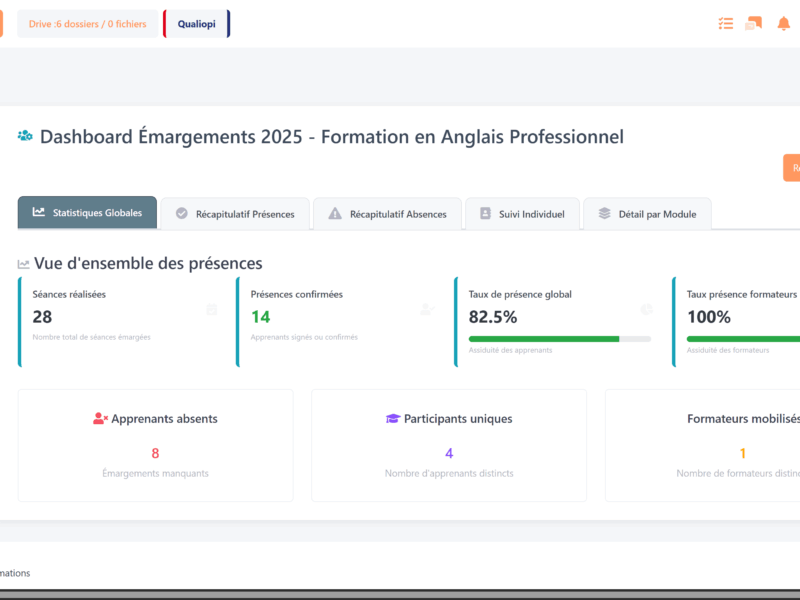Screen dimensions: 800x600
Task: Click the Drive dossiers/fichiers button
Action: coord(88,23)
